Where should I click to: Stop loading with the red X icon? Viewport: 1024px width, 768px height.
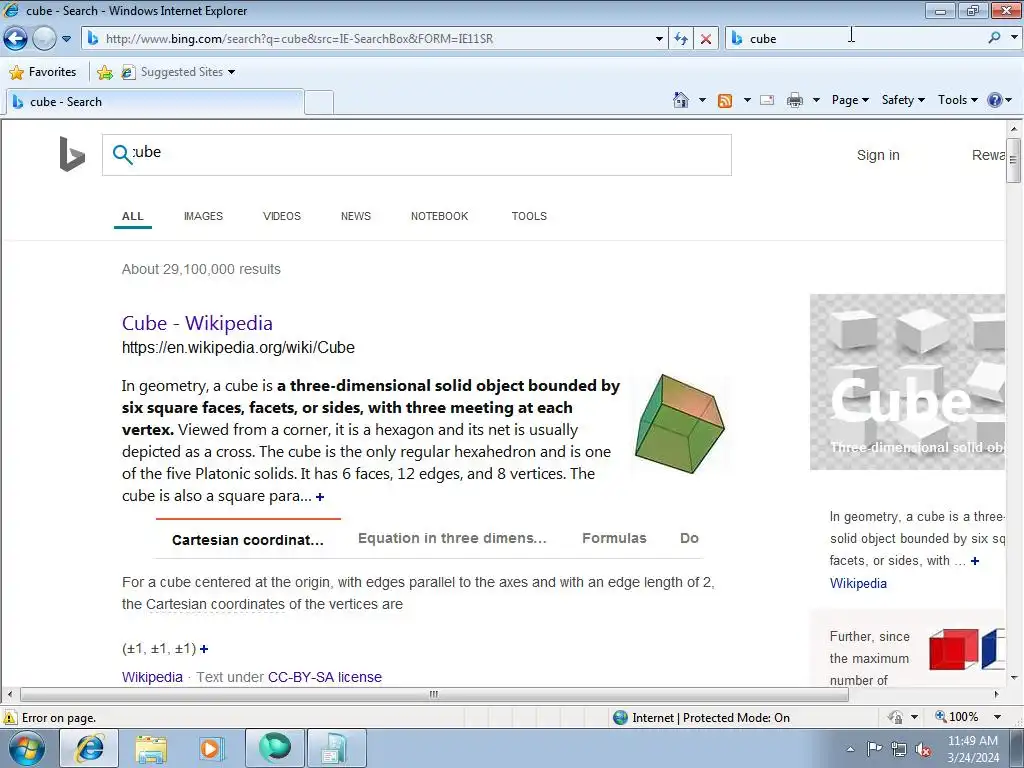pos(706,39)
